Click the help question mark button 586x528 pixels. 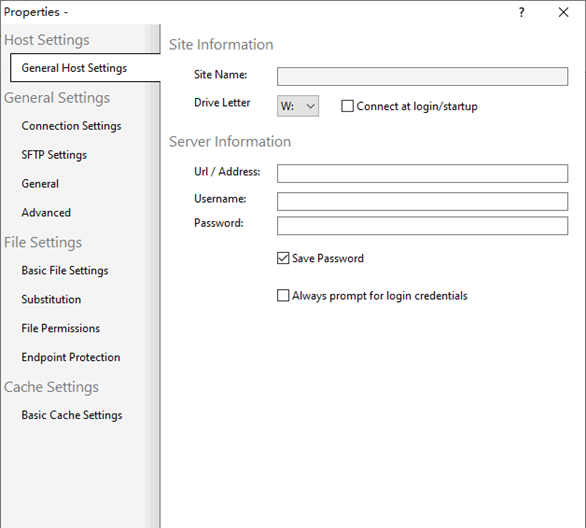[x=521, y=12]
